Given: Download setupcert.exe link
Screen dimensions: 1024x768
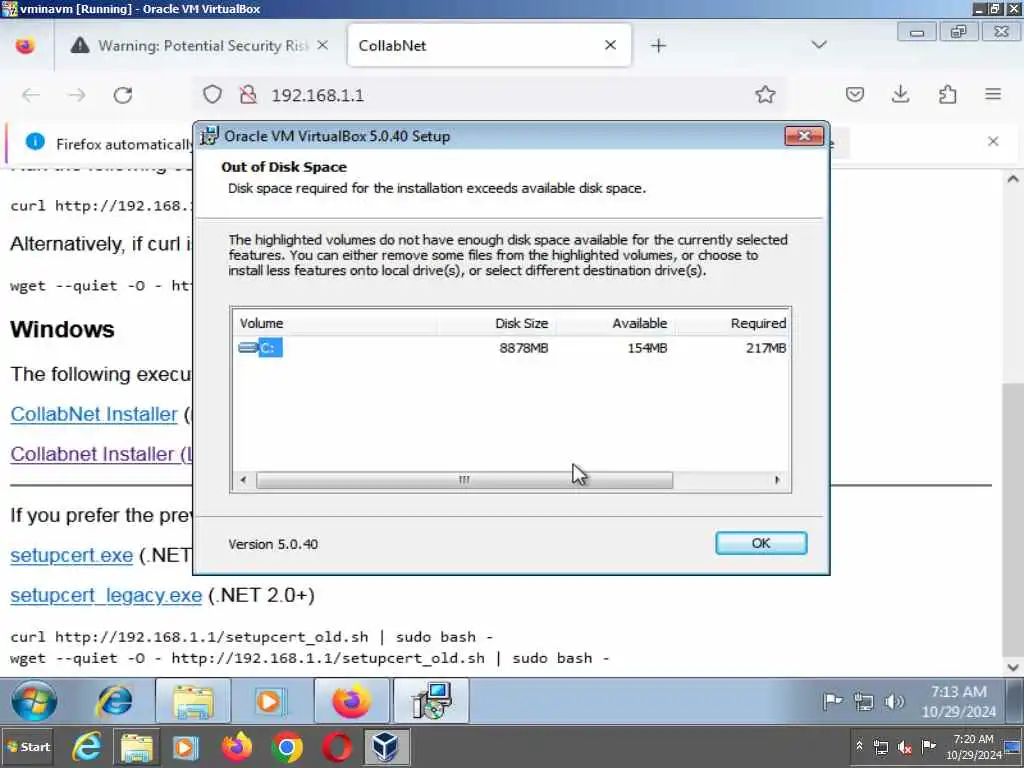Looking at the screenshot, I should tap(72, 555).
